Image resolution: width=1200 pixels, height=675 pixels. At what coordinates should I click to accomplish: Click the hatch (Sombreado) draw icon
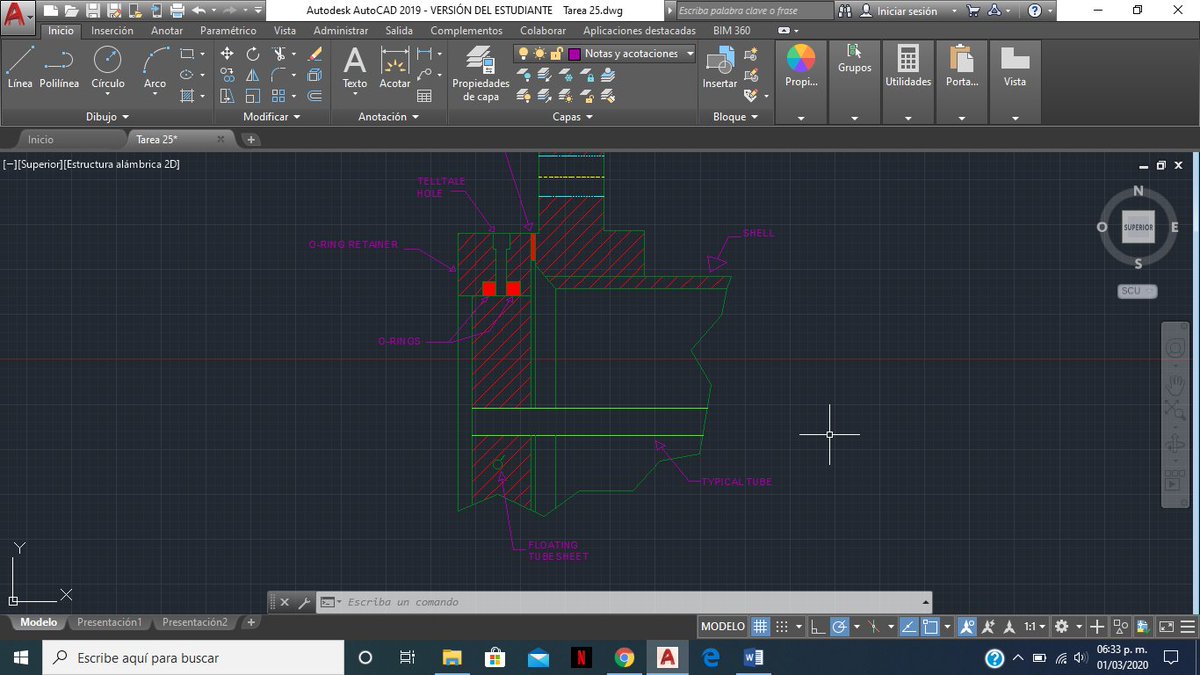pyautogui.click(x=187, y=96)
